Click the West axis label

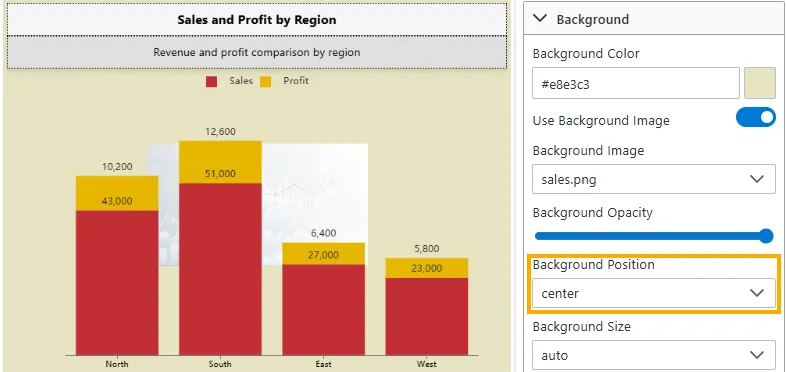pyautogui.click(x=427, y=364)
